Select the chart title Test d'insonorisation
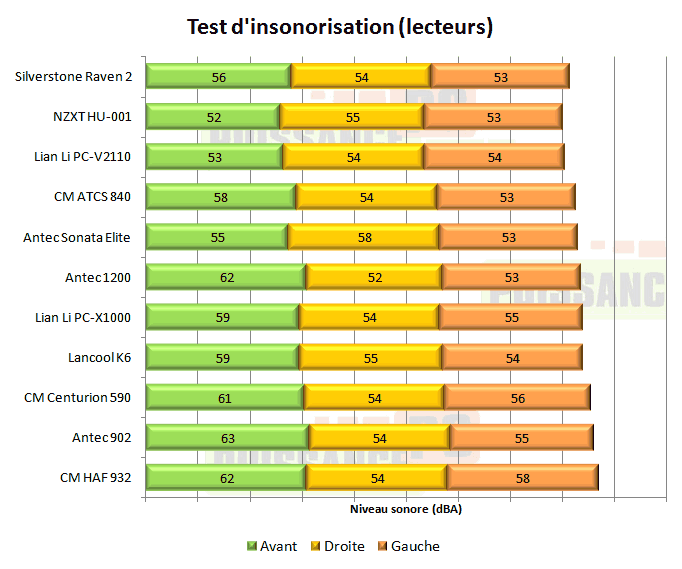Viewport: 682px width, 569px height. pyautogui.click(x=340, y=27)
